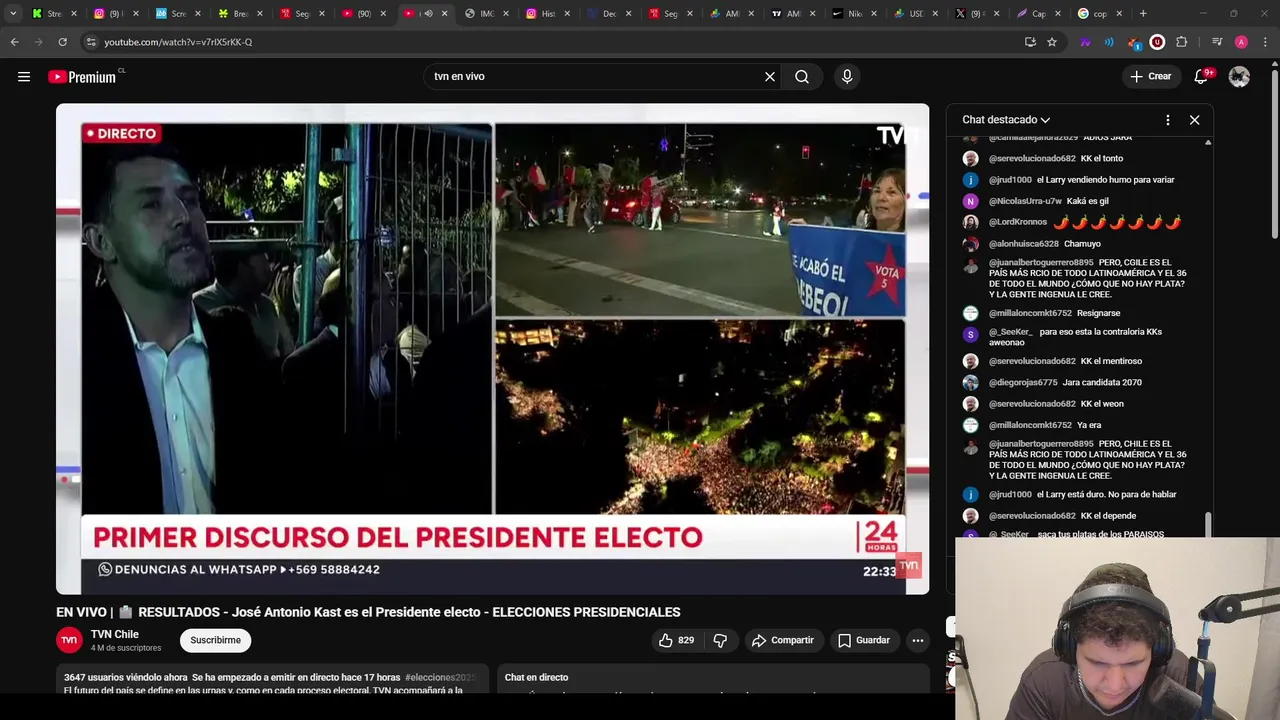Open the media control icon in Chrome toolbar

click(x=1217, y=42)
